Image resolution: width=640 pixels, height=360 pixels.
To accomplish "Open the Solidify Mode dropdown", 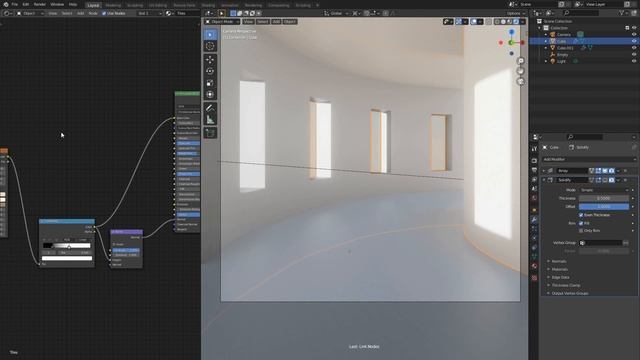I will click(604, 190).
